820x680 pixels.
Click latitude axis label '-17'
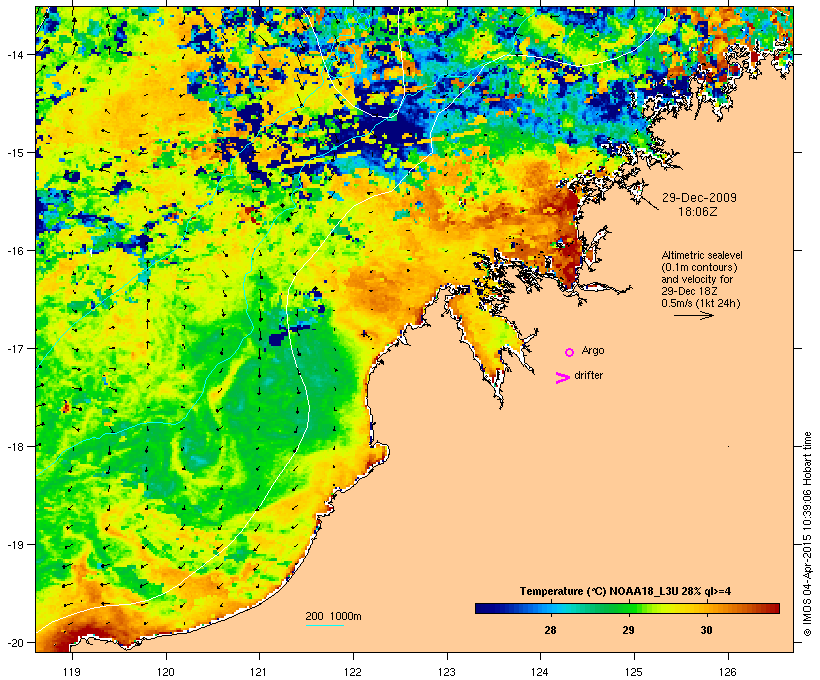[x=15, y=348]
